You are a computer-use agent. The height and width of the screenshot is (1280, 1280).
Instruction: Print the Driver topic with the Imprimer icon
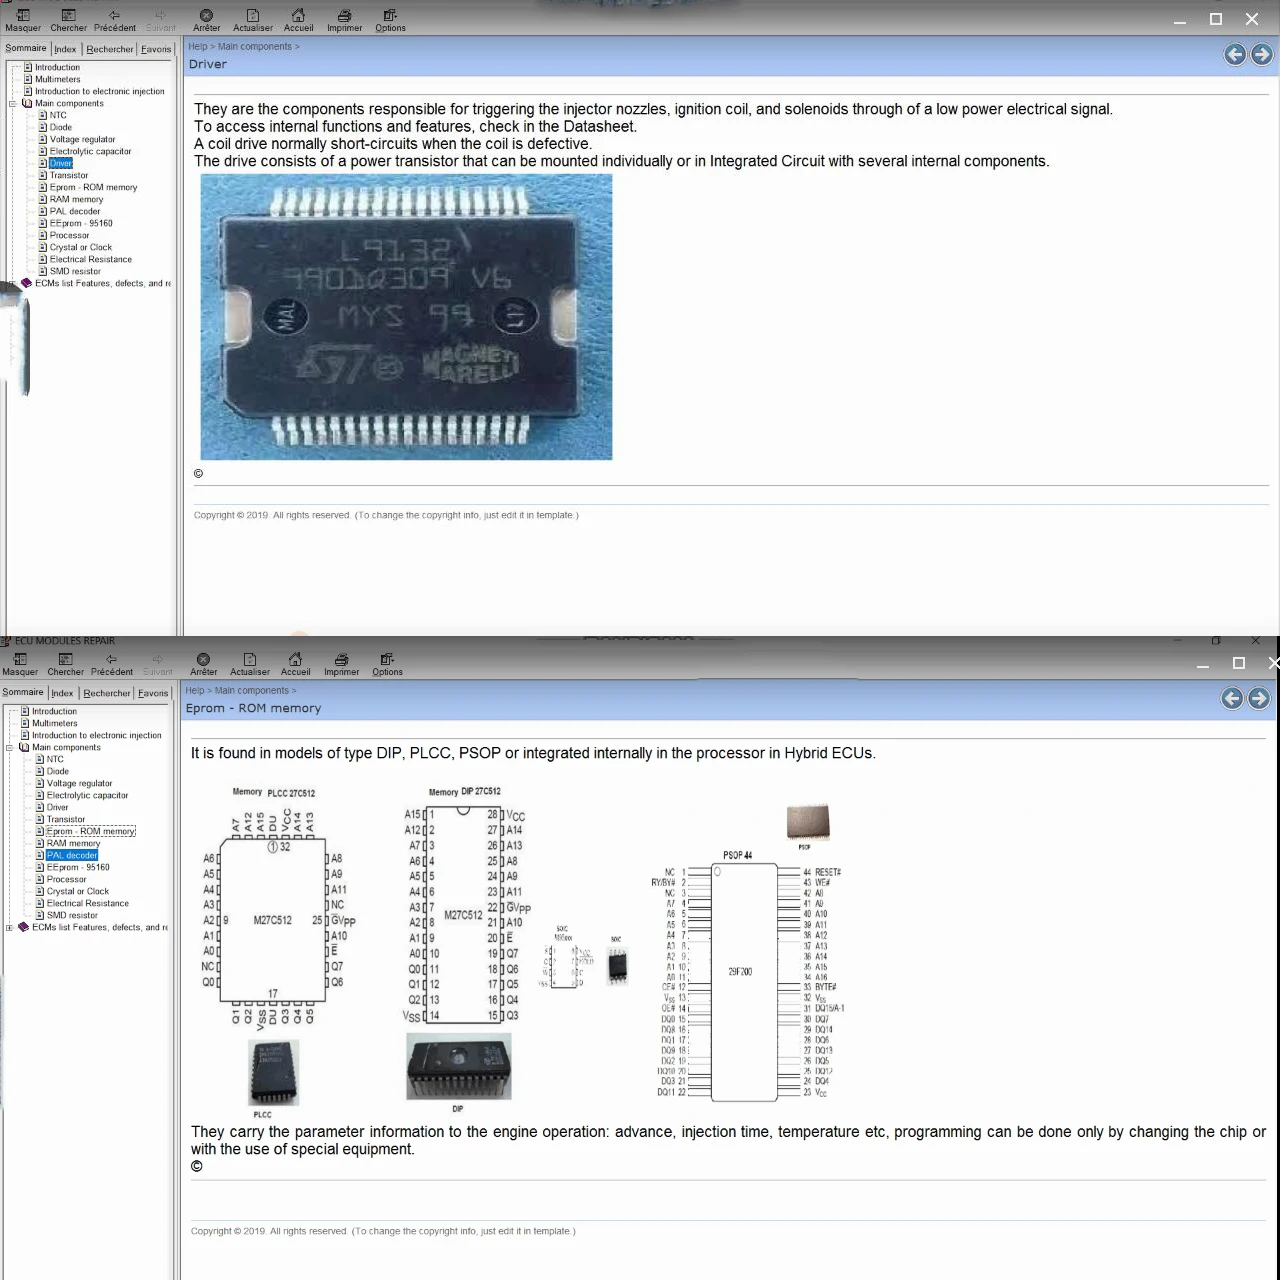344,18
